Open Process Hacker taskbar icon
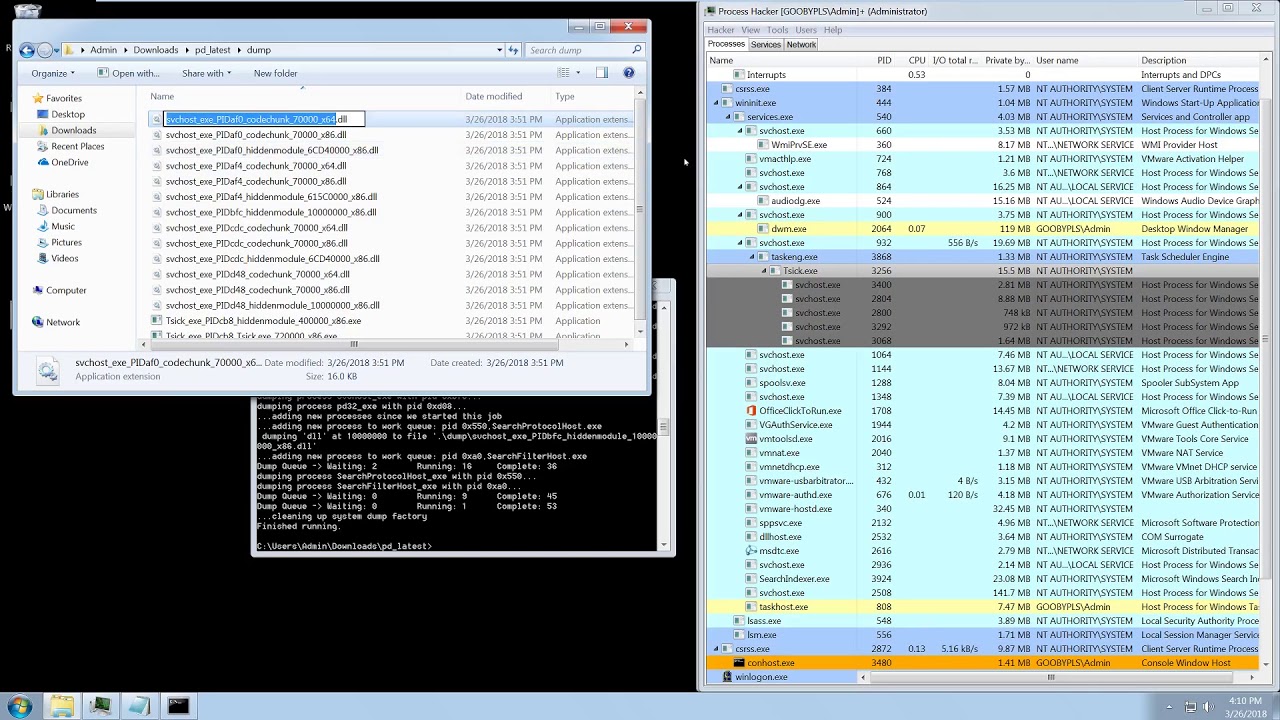The height and width of the screenshot is (720, 1280). pos(100,706)
